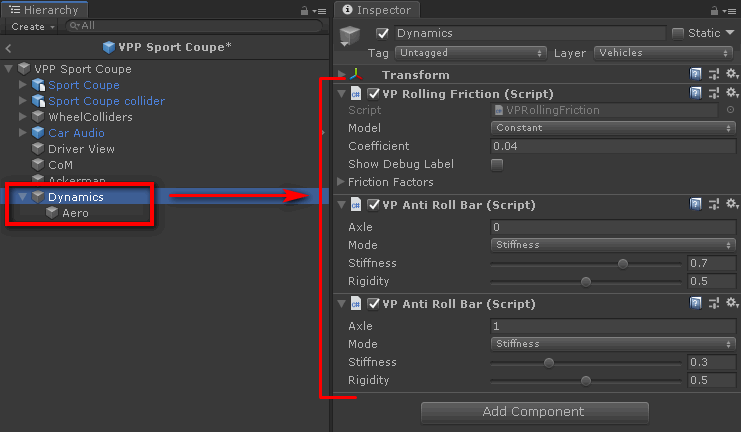Viewport: 741px width, 432px height.
Task: Click C# script icon of first Anti Roll Bar
Action: pyautogui.click(x=356, y=205)
